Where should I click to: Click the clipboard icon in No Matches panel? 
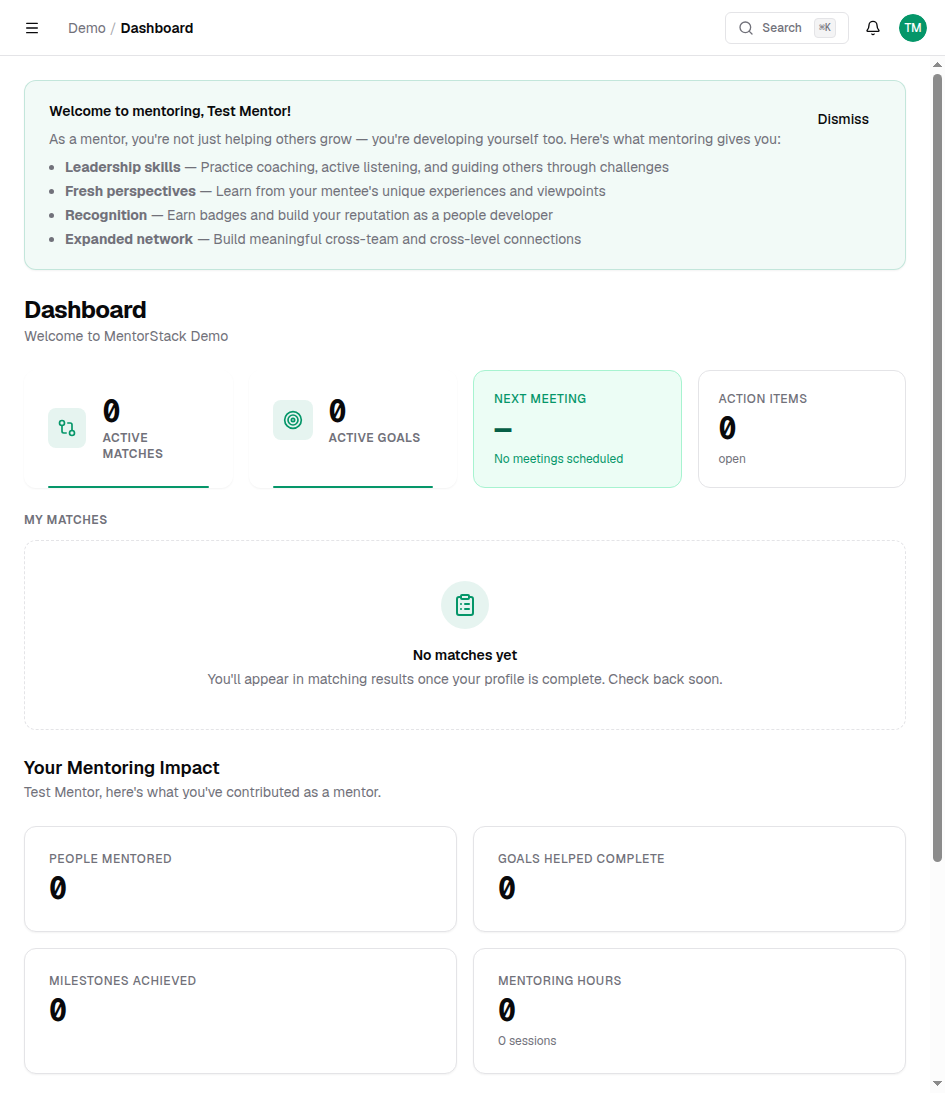[x=464, y=604]
